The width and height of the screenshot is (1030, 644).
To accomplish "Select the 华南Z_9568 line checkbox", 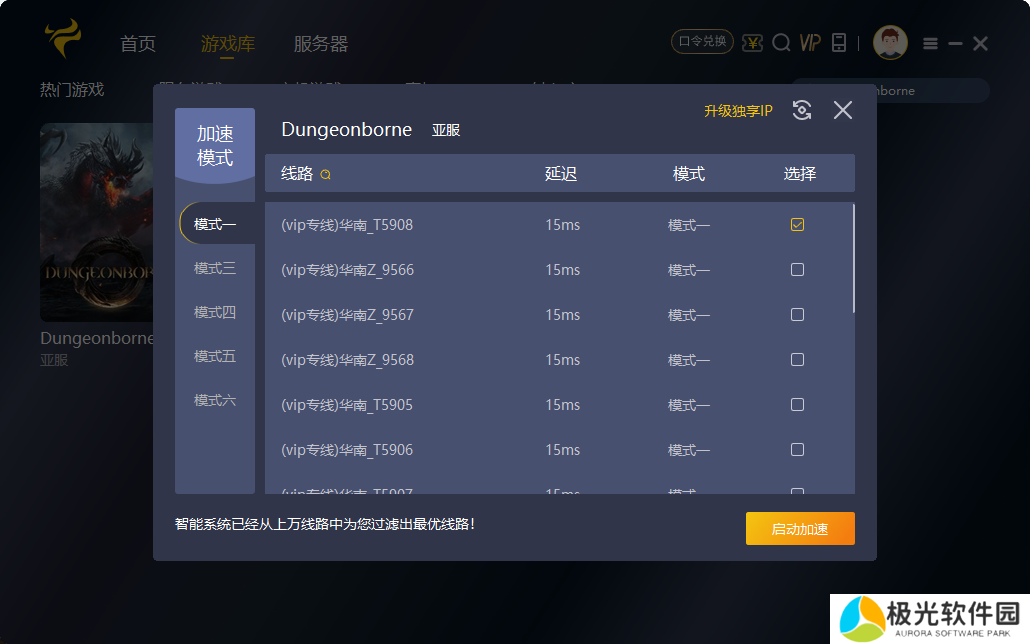I will [x=797, y=360].
